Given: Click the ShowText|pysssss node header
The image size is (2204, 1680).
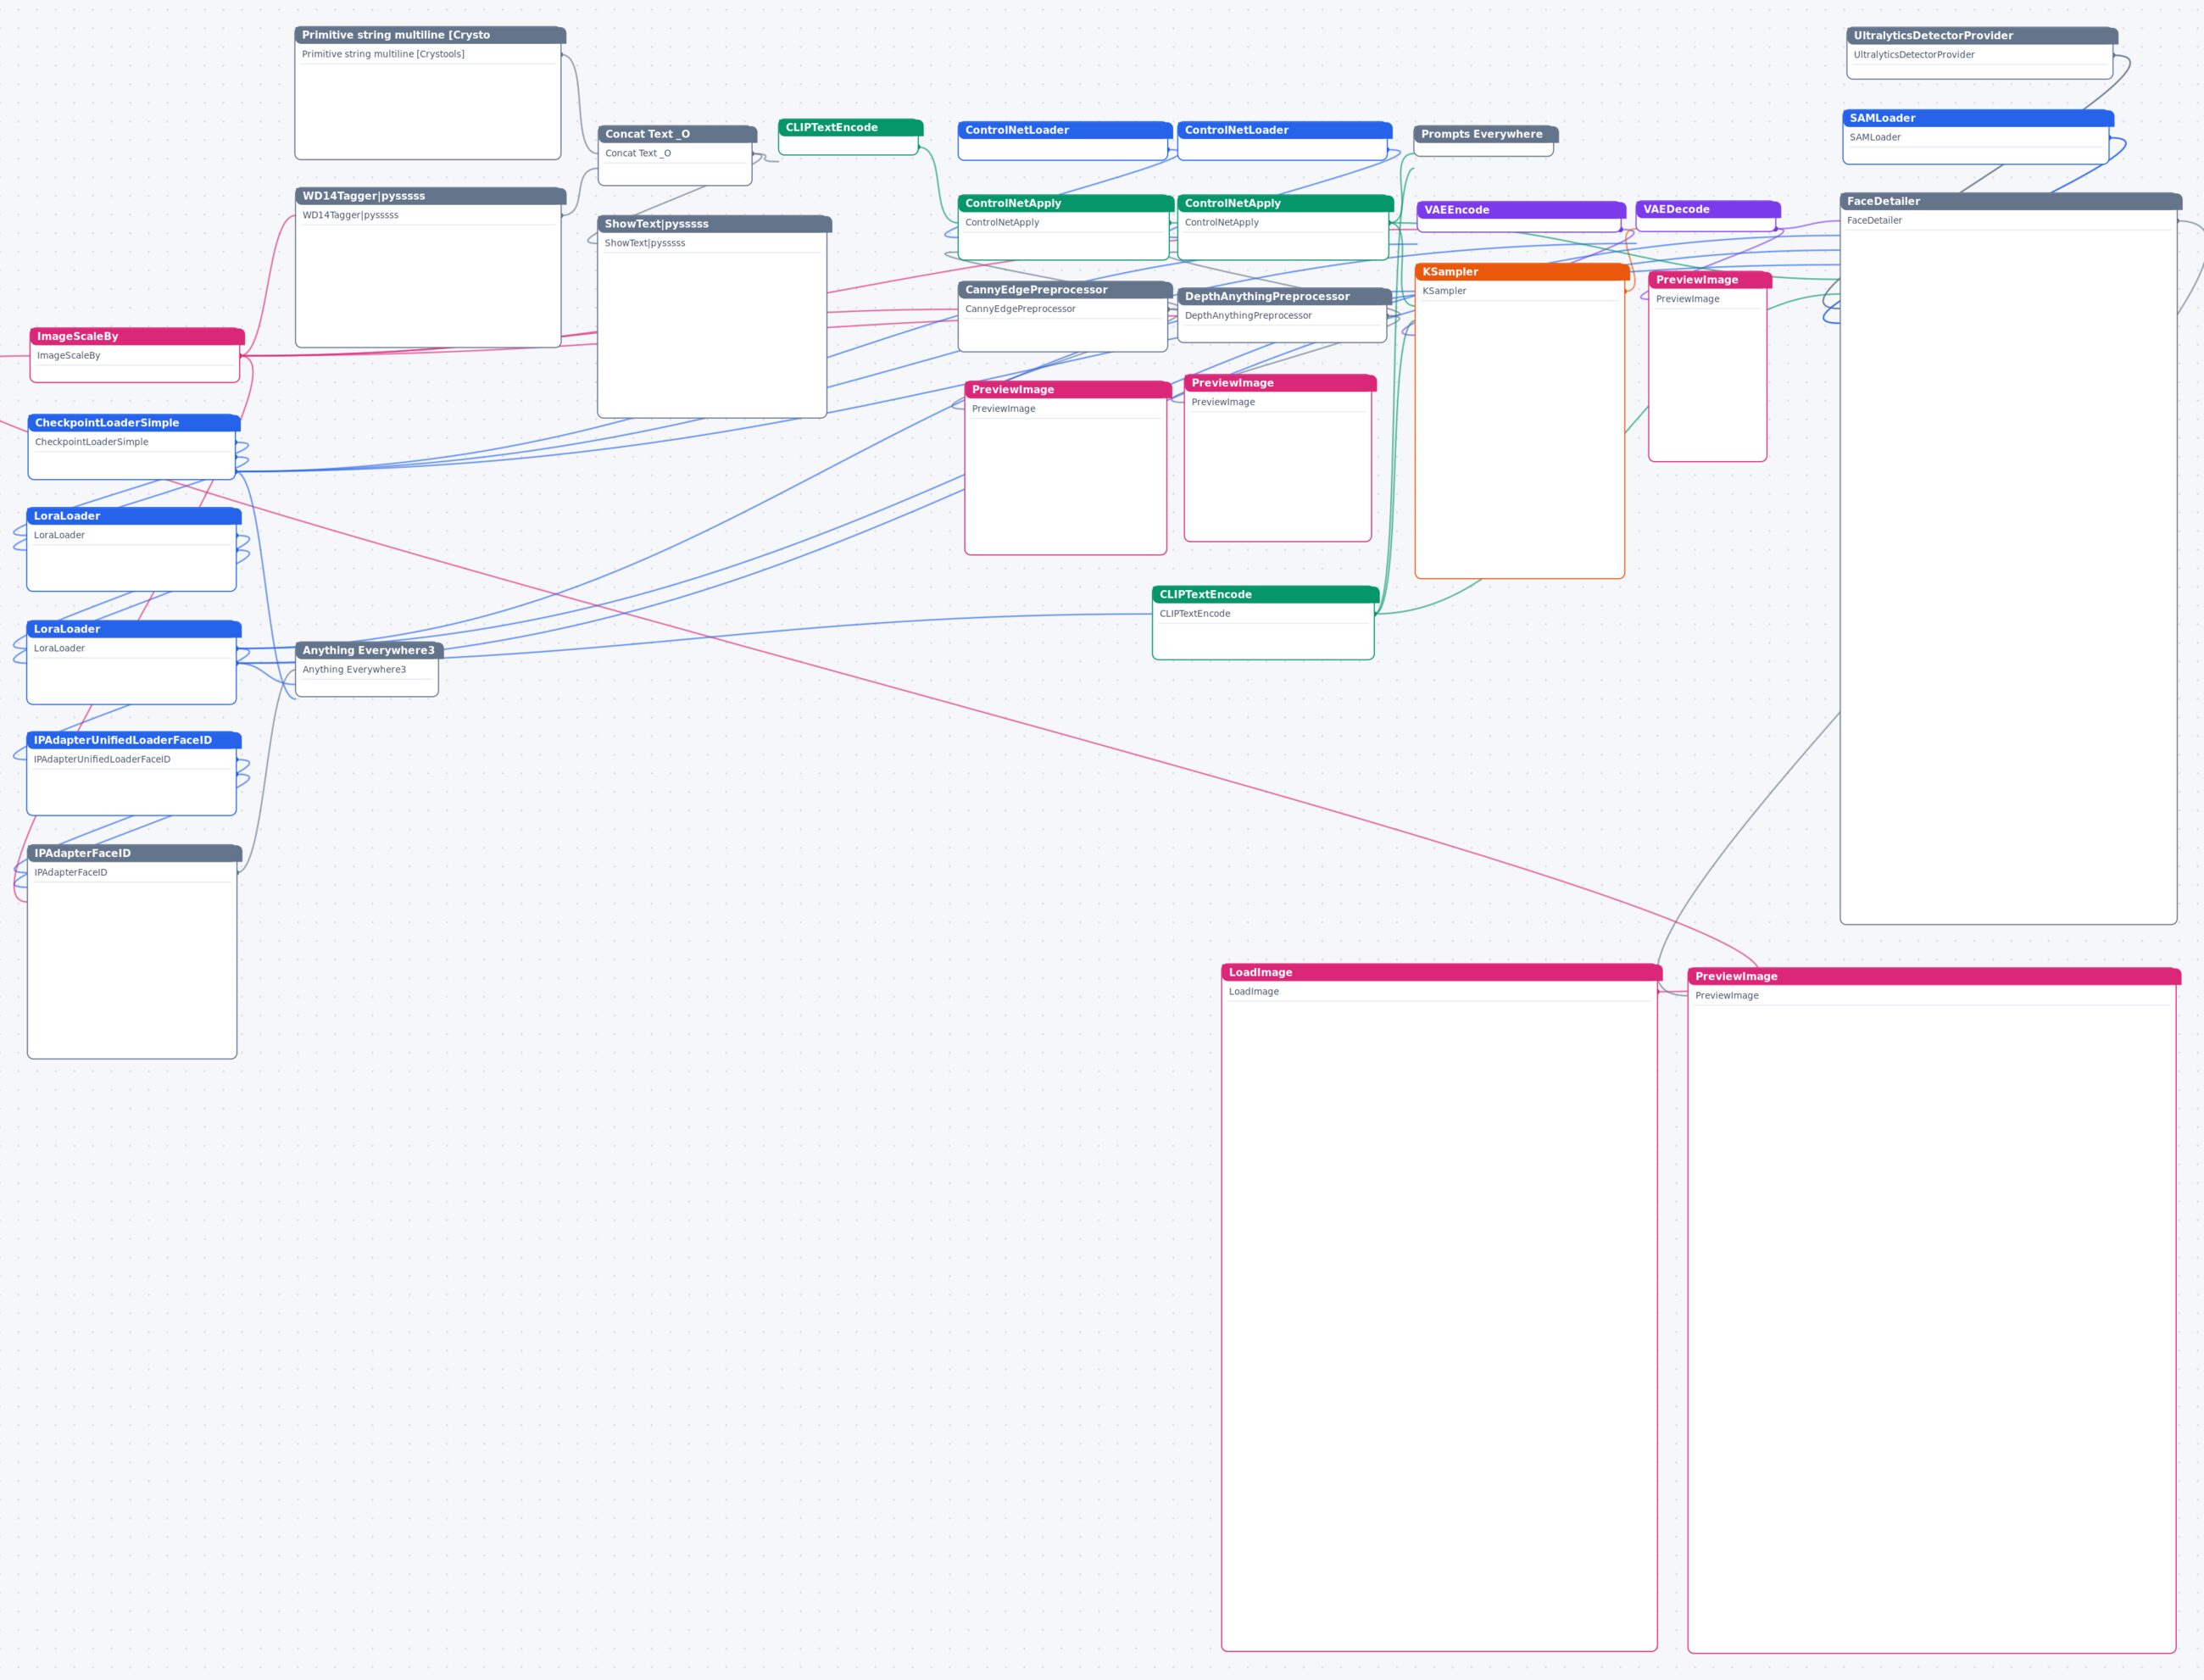Looking at the screenshot, I should 714,224.
